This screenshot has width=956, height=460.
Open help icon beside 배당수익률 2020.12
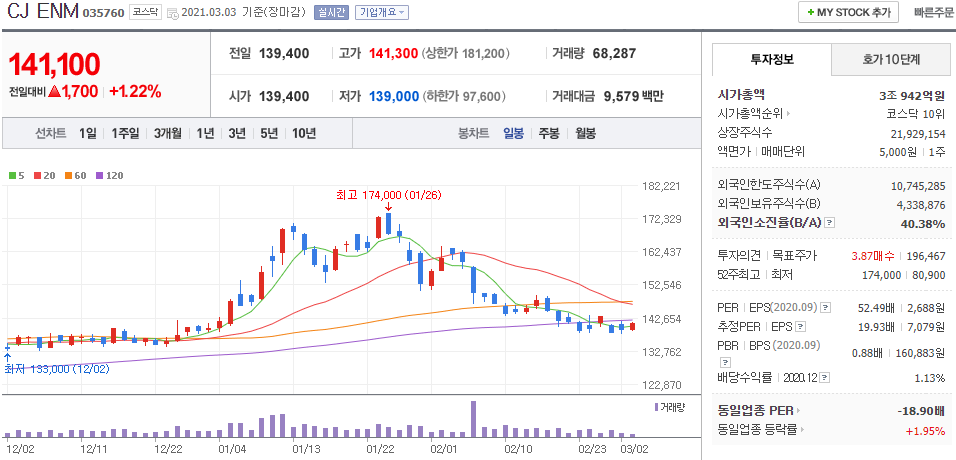point(825,378)
